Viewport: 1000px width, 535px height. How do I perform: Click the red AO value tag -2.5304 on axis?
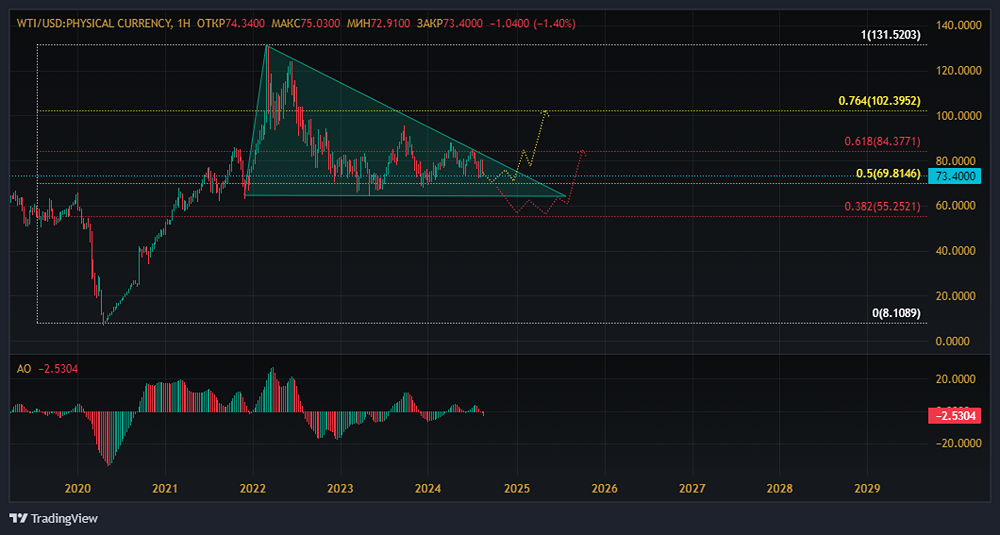pos(955,416)
